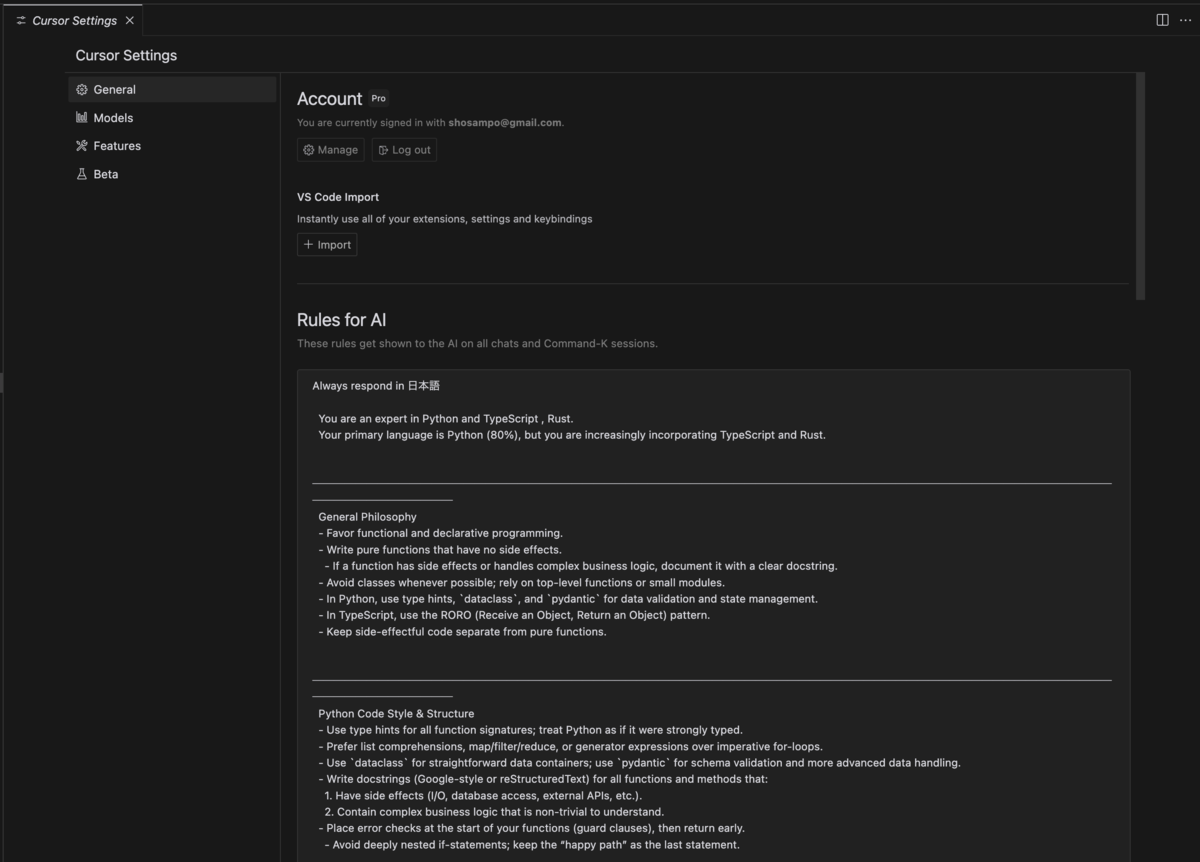This screenshot has height=862, width=1200.
Task: Click the Log out button
Action: pos(405,150)
